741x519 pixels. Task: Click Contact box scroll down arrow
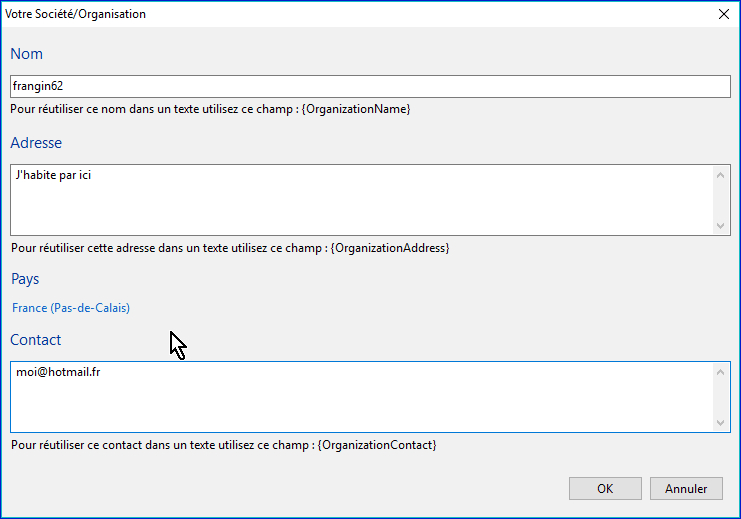click(722, 423)
